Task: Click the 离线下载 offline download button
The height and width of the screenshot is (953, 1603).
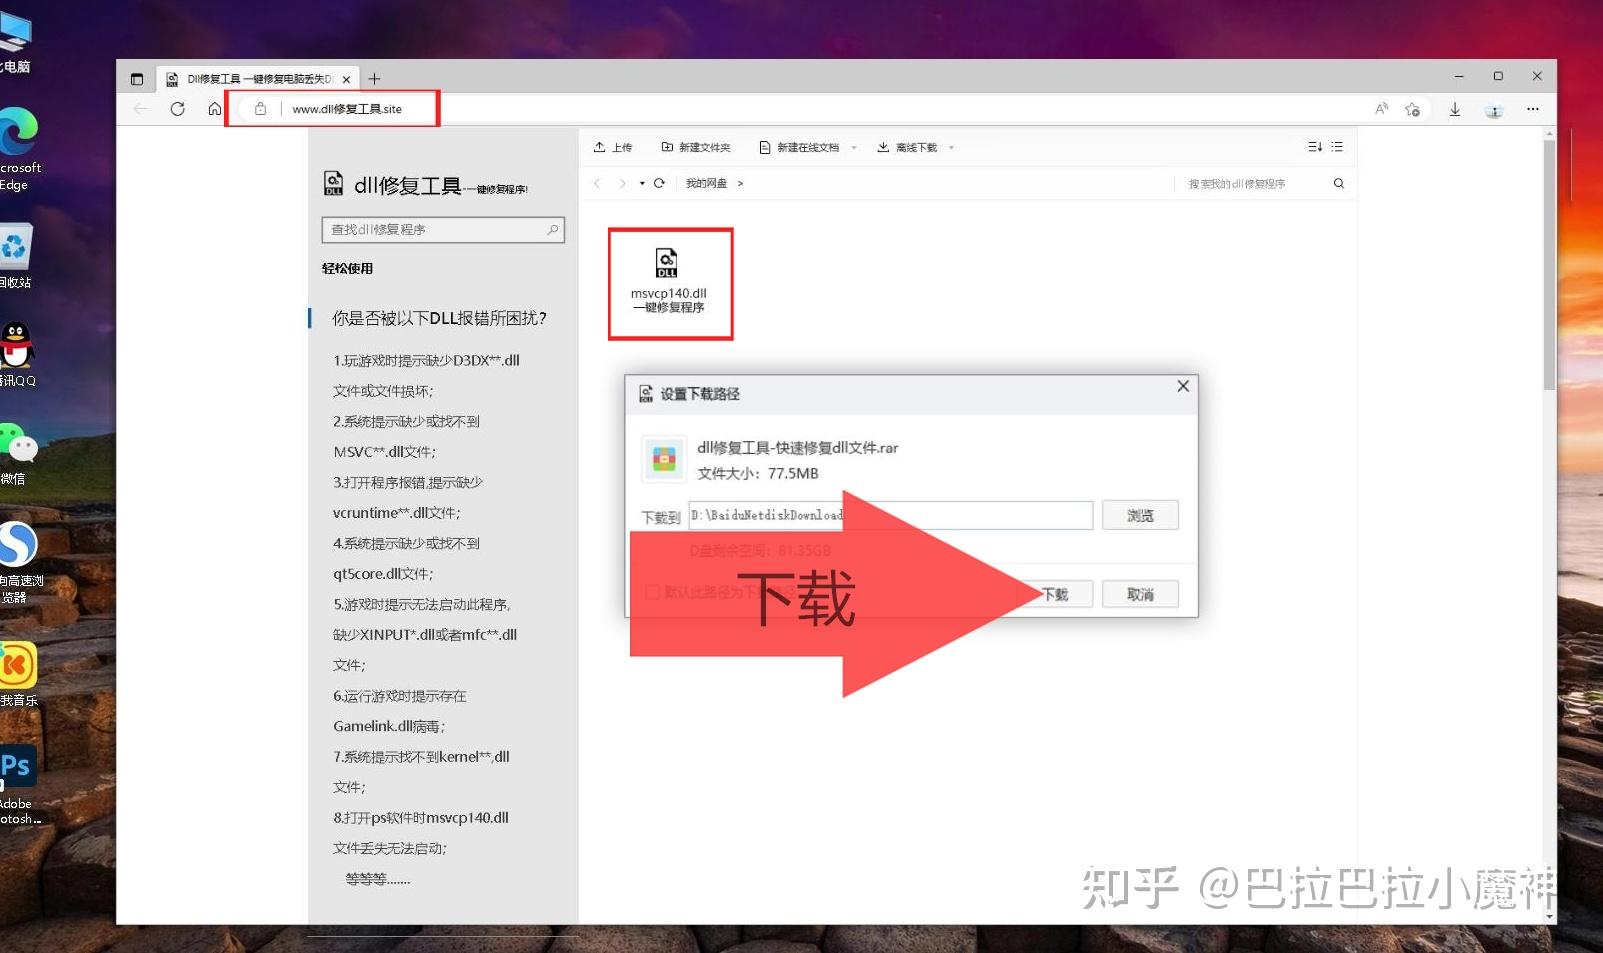Action: [907, 147]
